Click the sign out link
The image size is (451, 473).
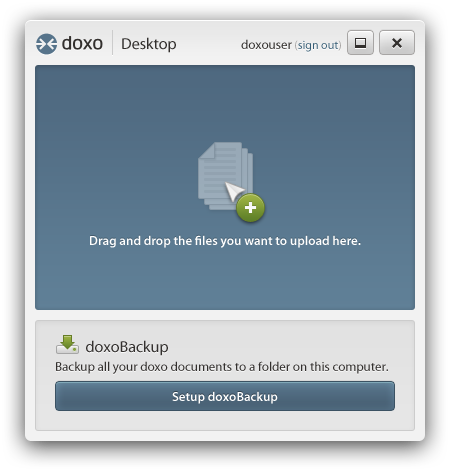[318, 45]
